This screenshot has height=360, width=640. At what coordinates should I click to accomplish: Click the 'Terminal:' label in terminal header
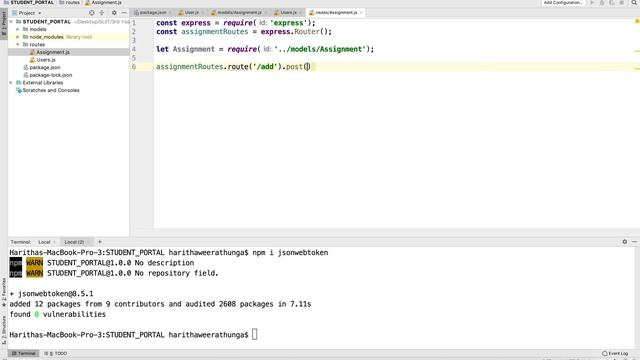pos(20,242)
